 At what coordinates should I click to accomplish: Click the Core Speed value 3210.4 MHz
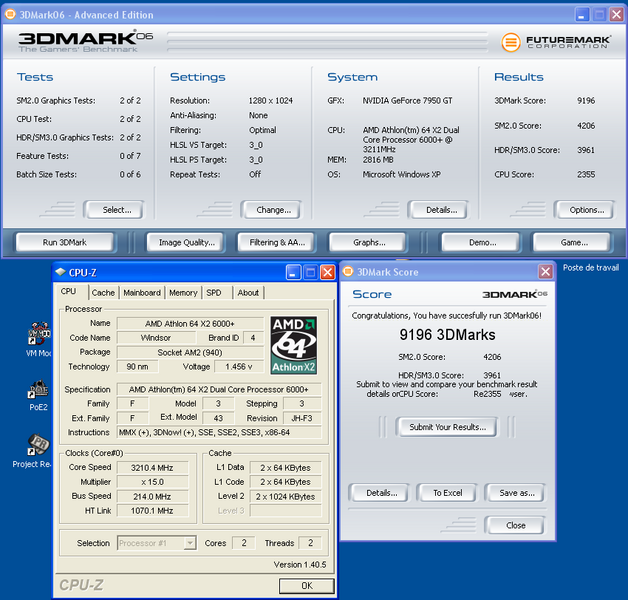click(x=152, y=467)
